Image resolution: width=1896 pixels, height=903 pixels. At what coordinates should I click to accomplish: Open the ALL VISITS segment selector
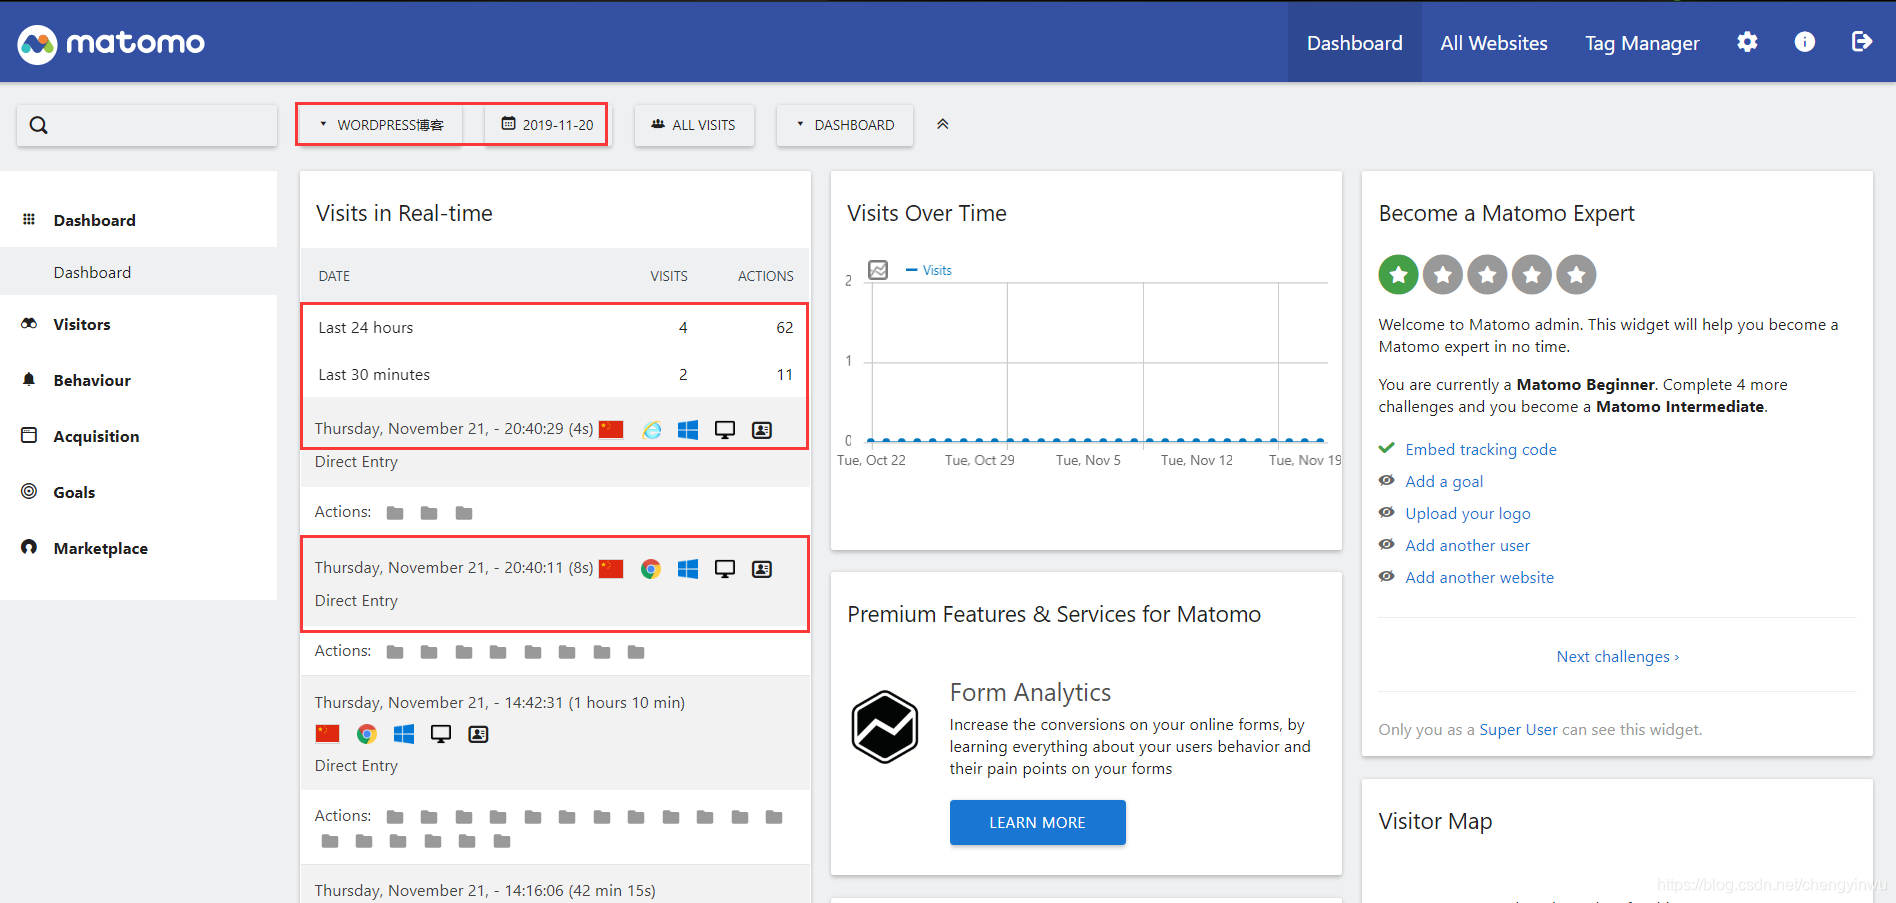pyautogui.click(x=694, y=125)
